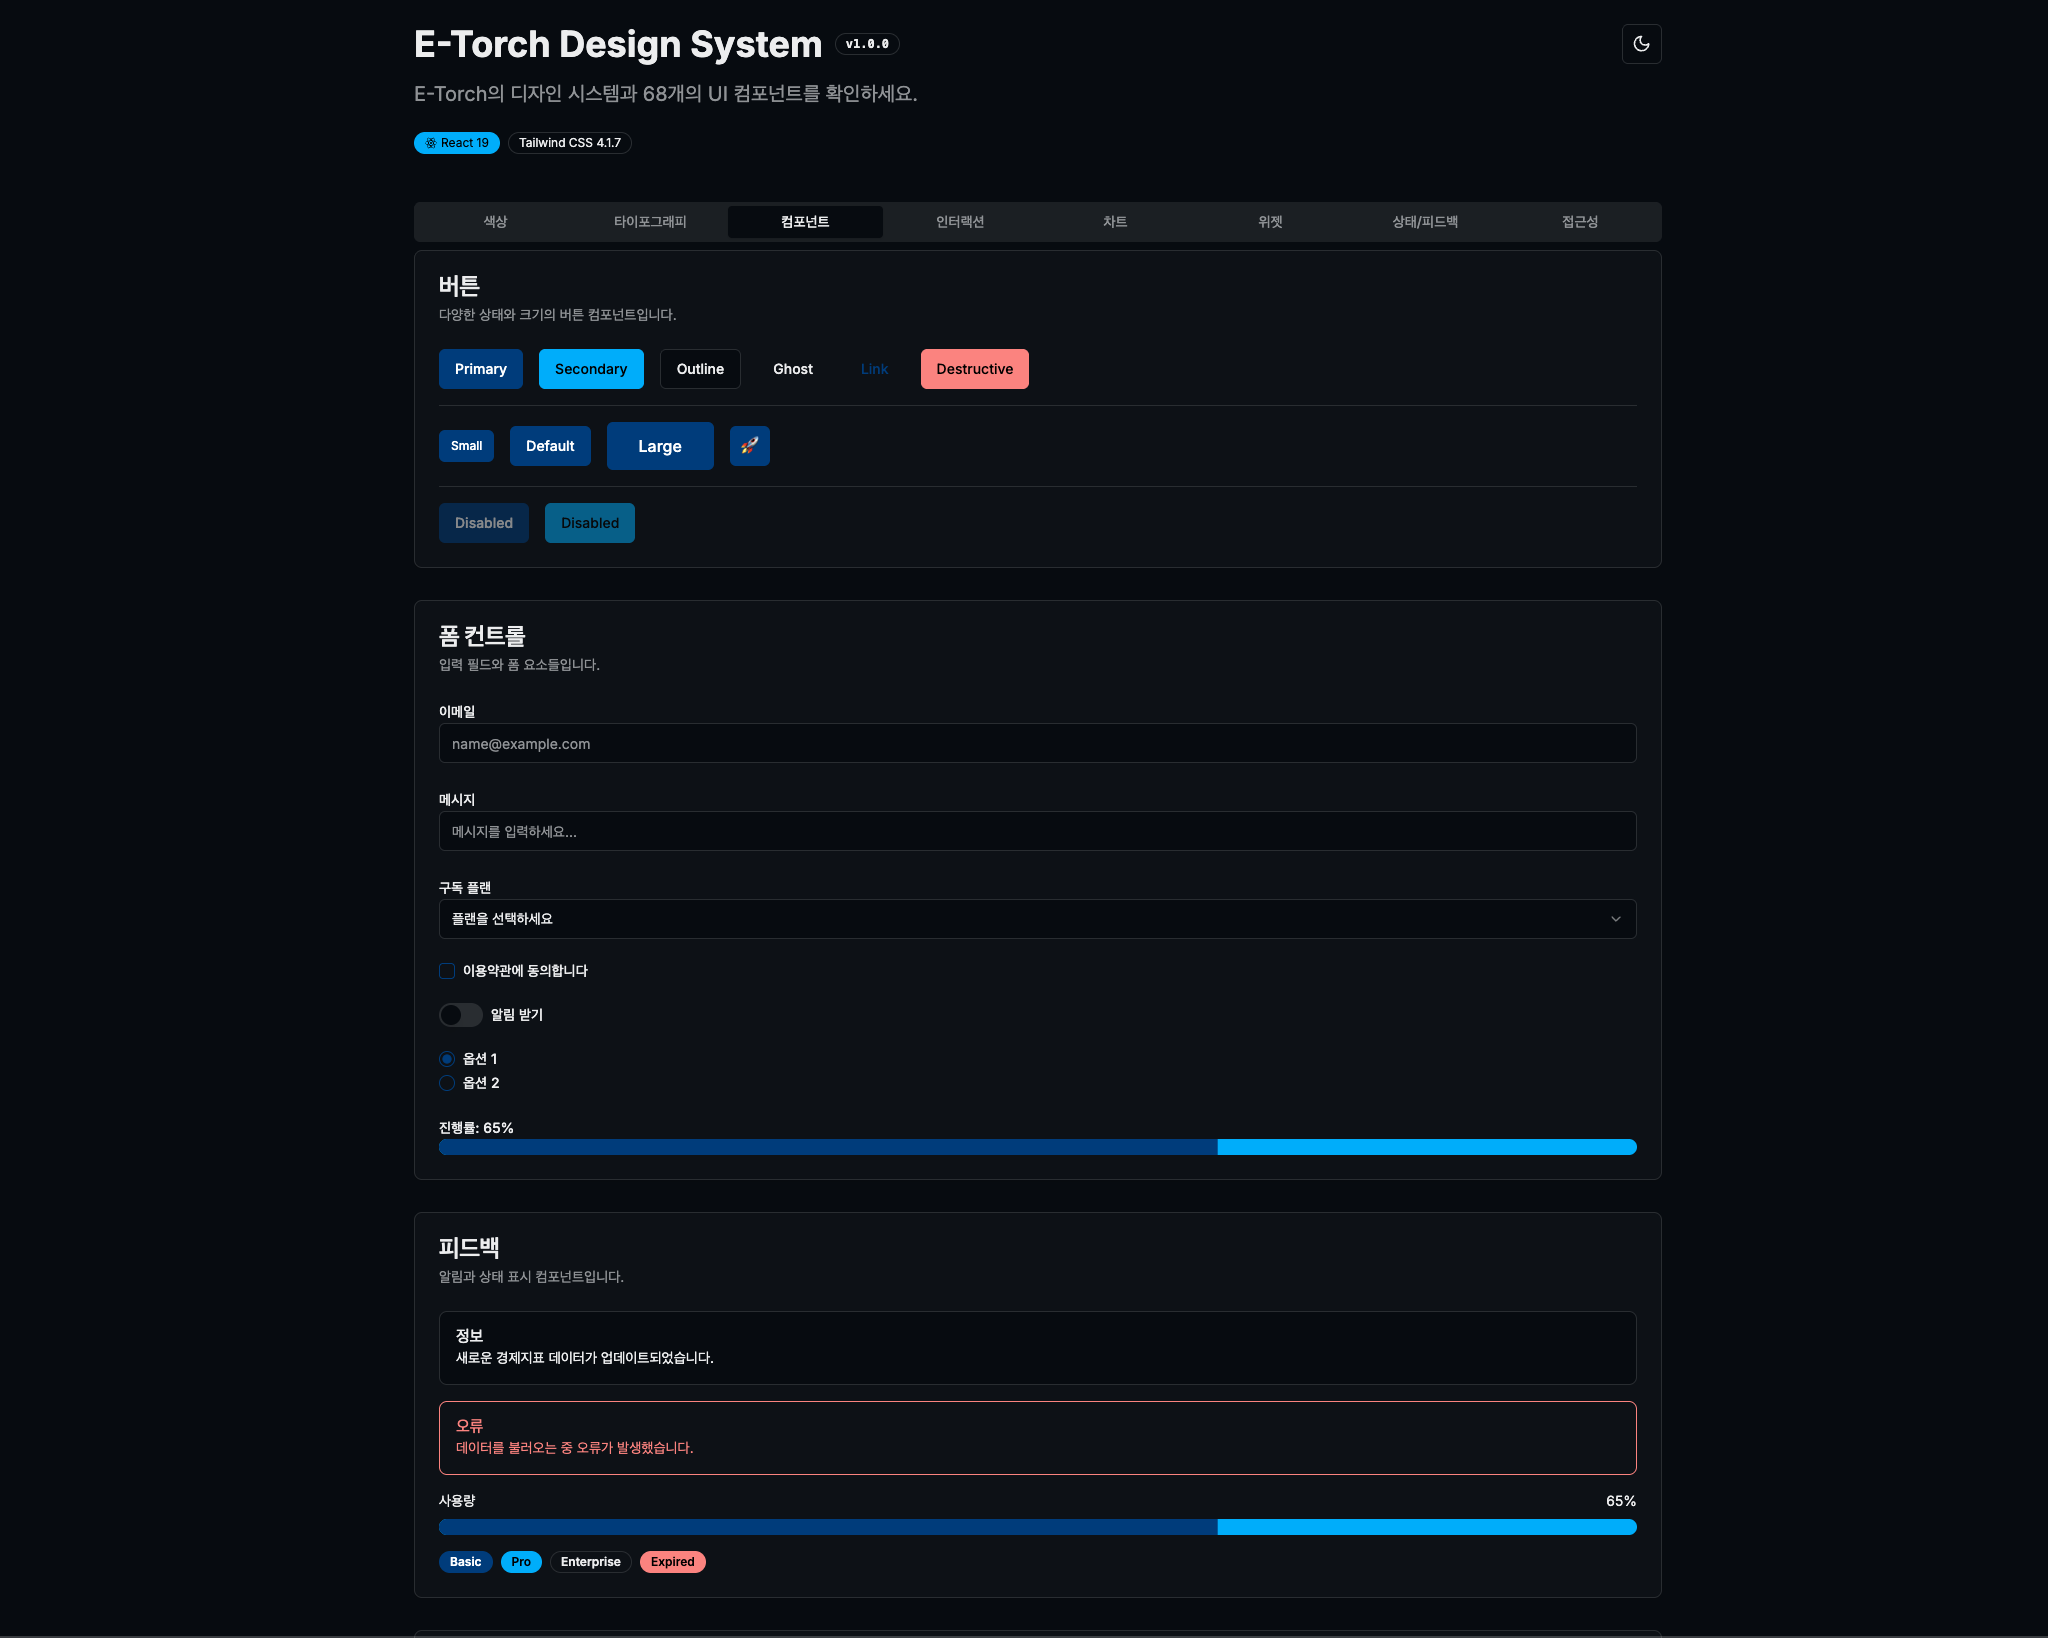This screenshot has width=2048, height=1638.
Task: Switch to the 색상 tab
Action: (495, 222)
